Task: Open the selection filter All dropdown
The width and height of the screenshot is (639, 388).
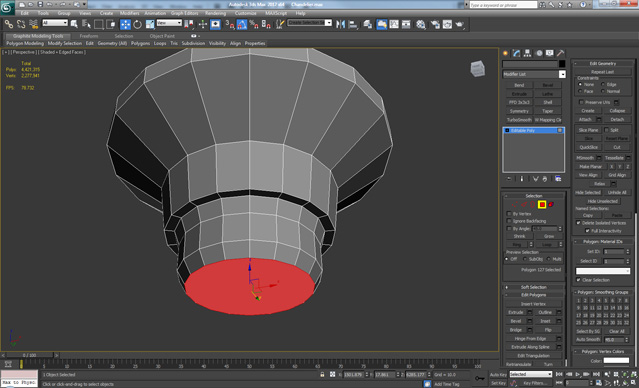Action: click(x=55, y=23)
